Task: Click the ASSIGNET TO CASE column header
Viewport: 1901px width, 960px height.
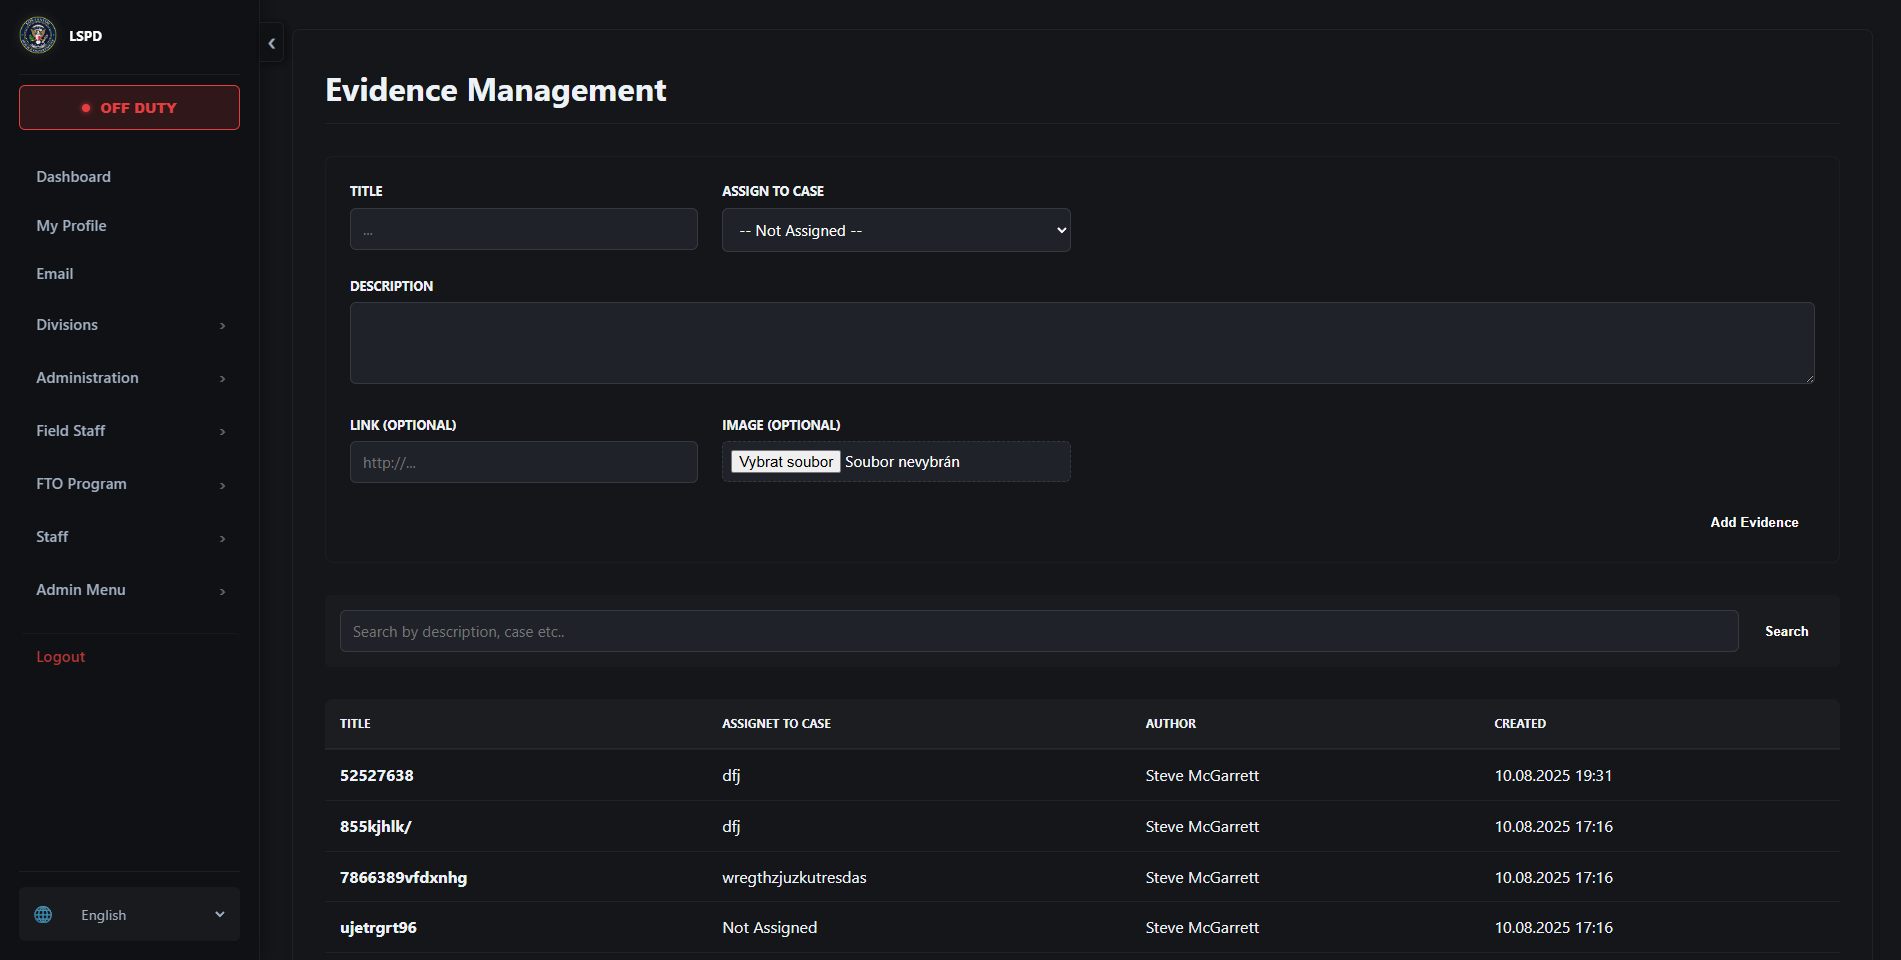Action: 777,724
